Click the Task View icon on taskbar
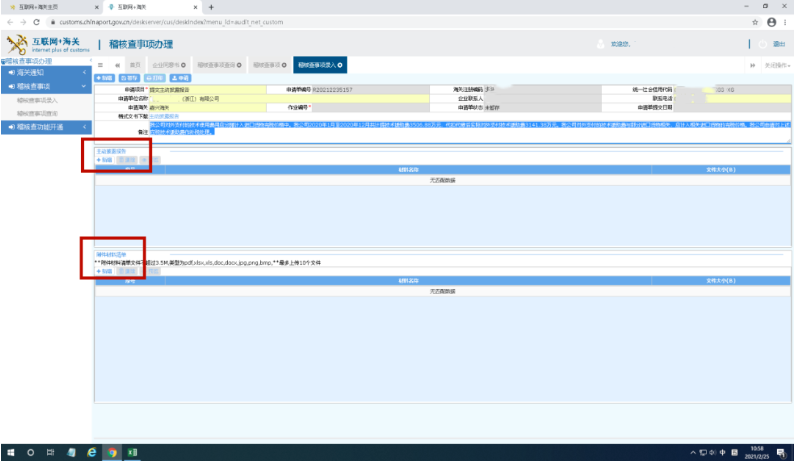The height and width of the screenshot is (462, 795). 50,452
